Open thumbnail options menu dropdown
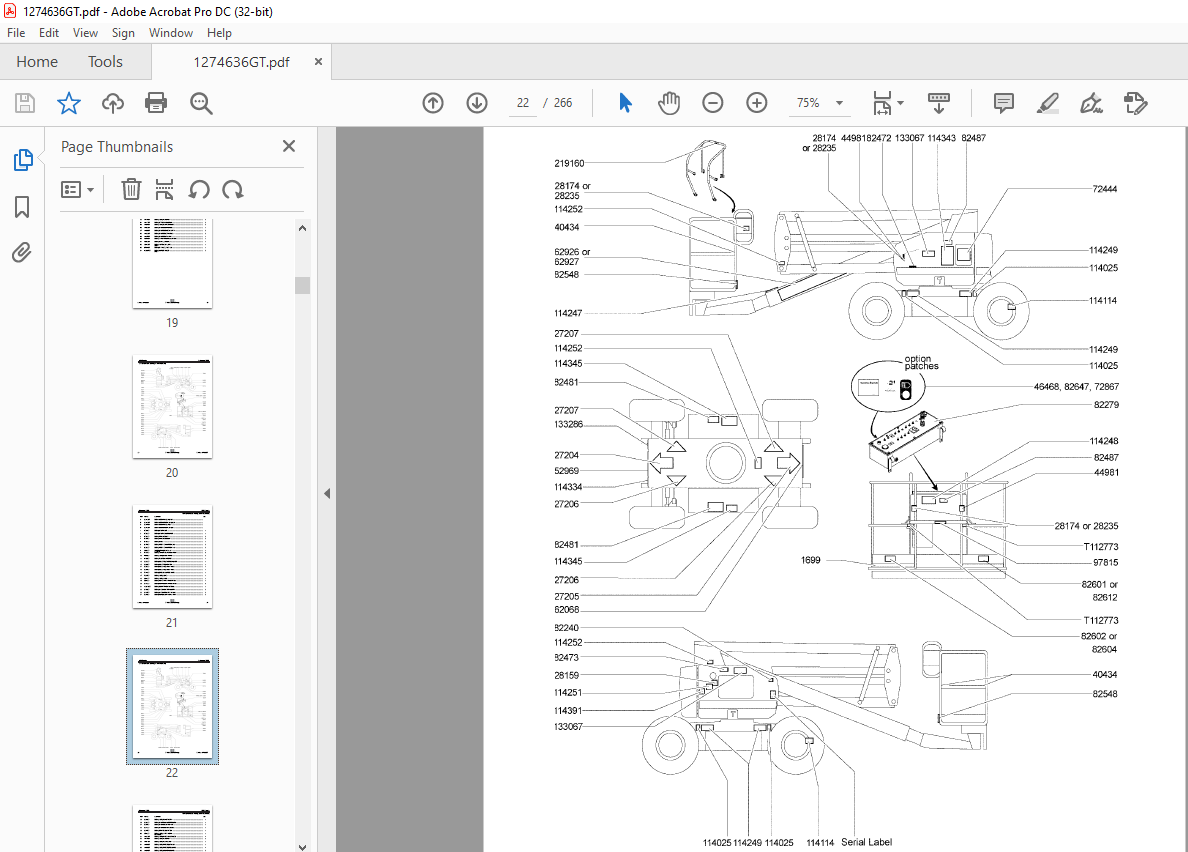The image size is (1188, 852). pos(77,189)
